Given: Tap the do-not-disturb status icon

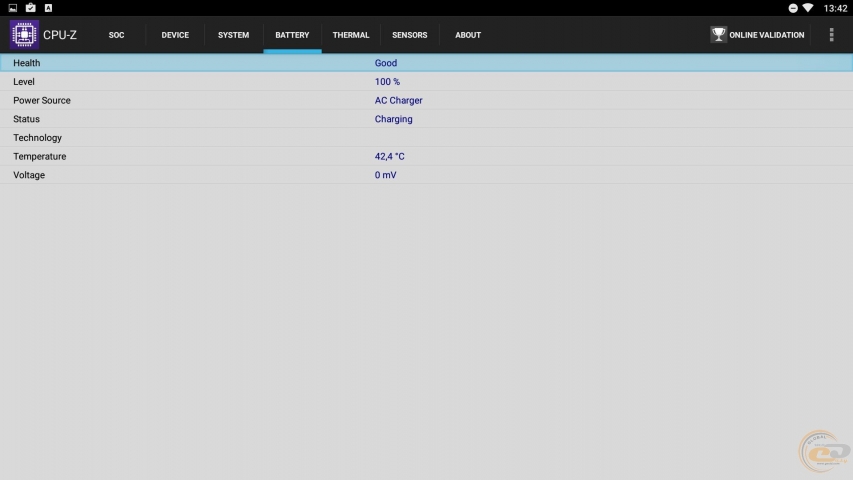Looking at the screenshot, I should tap(793, 8).
